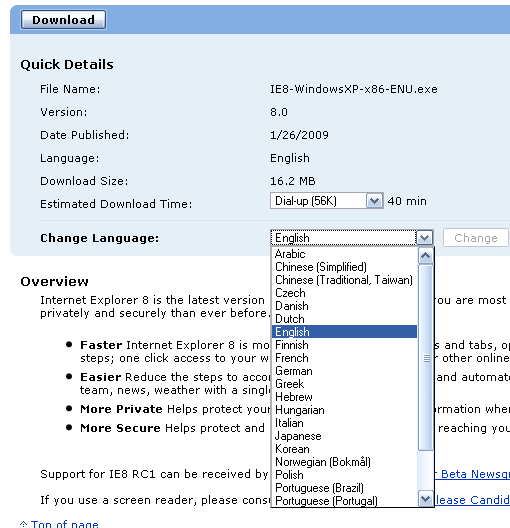This screenshot has height=528, width=510.
Task: Click the date published 1/26/2009
Action: tap(299, 135)
